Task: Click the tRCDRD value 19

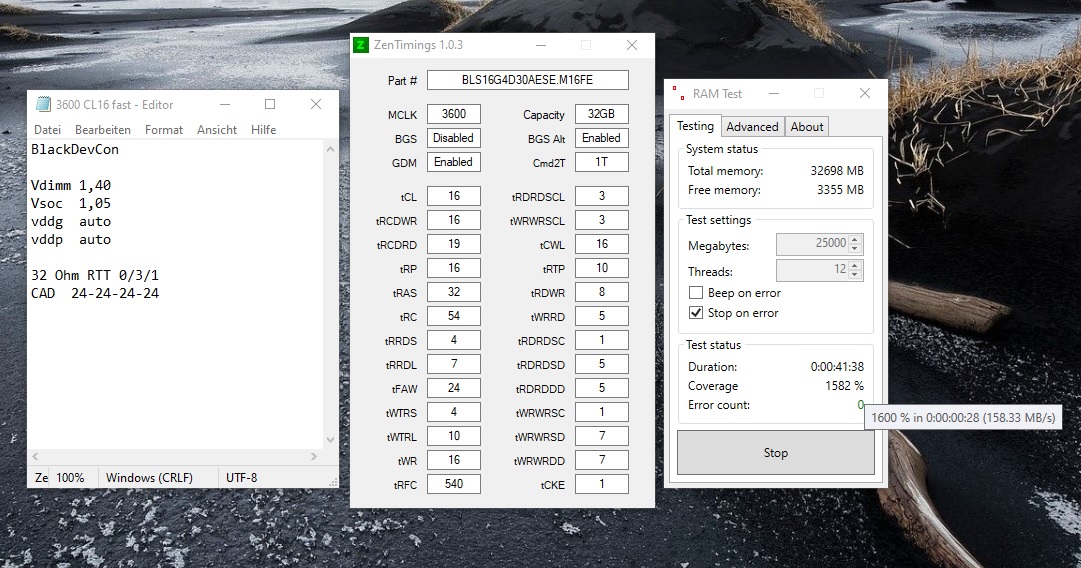Action: click(454, 244)
